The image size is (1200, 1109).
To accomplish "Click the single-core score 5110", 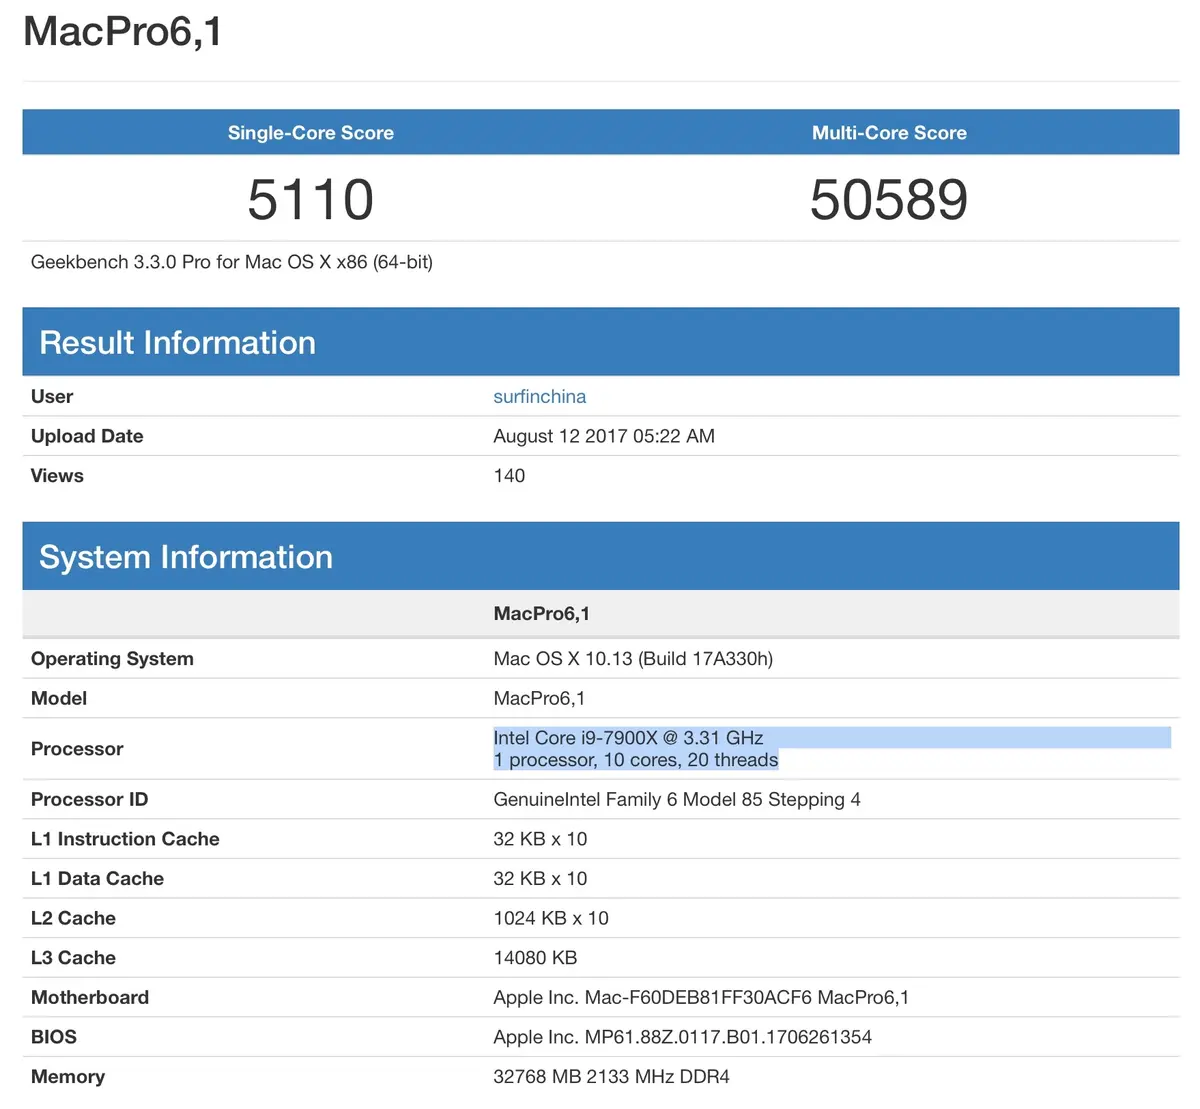I will click(x=310, y=199).
